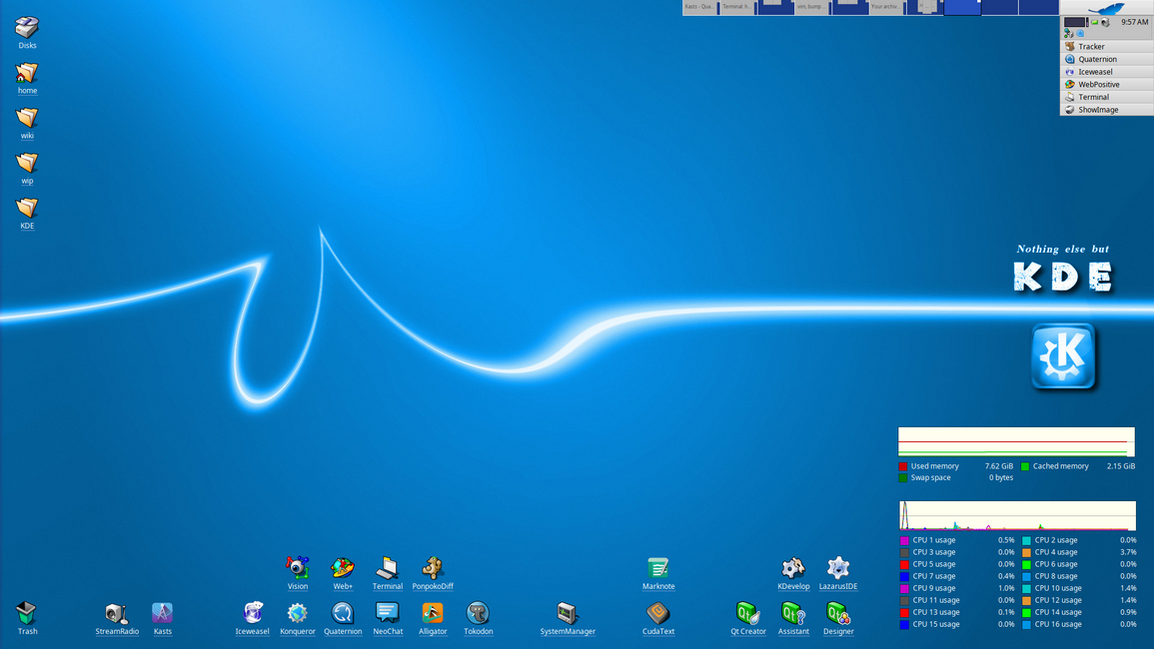Launch the KDevelop desktop icon
This screenshot has width=1154, height=649.
coord(793,568)
